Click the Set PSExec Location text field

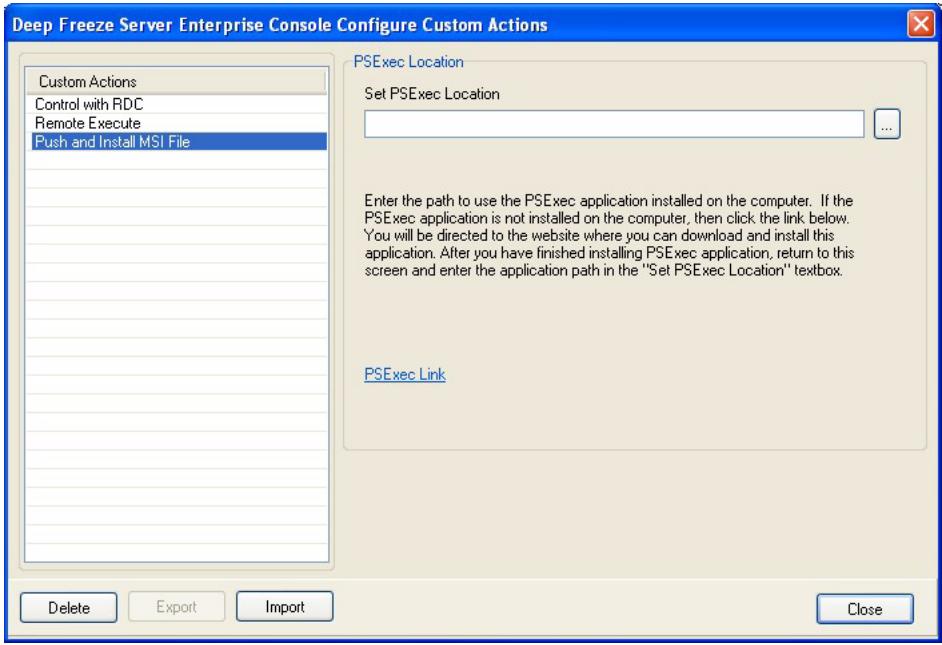pyautogui.click(x=614, y=124)
